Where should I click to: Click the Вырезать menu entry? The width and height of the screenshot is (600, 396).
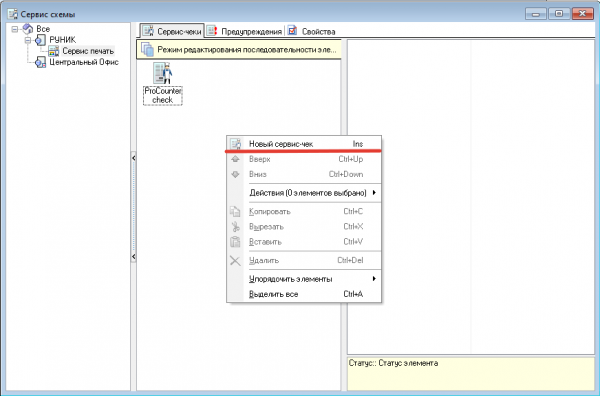pos(304,227)
